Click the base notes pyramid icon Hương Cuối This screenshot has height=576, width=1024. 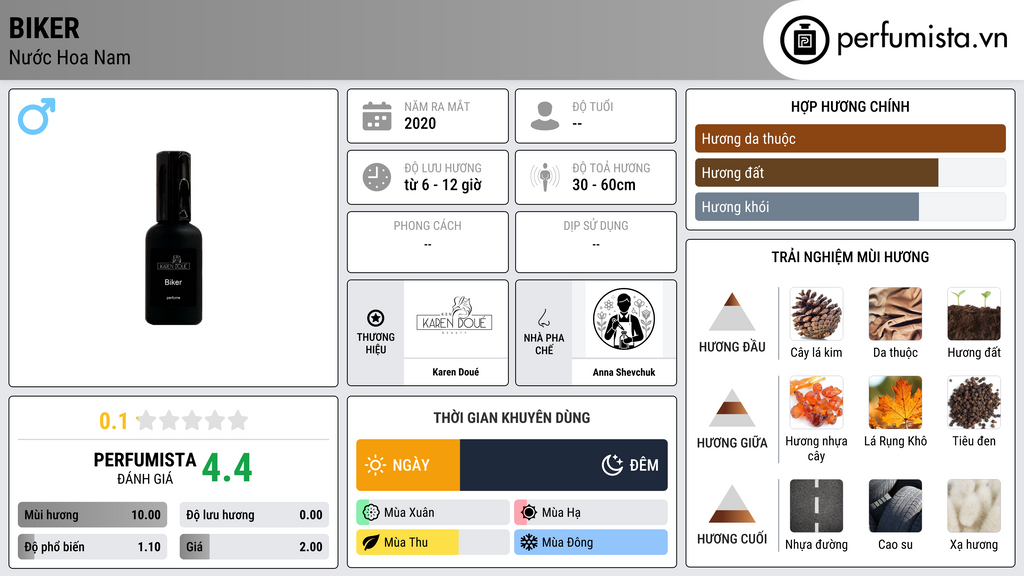[732, 504]
